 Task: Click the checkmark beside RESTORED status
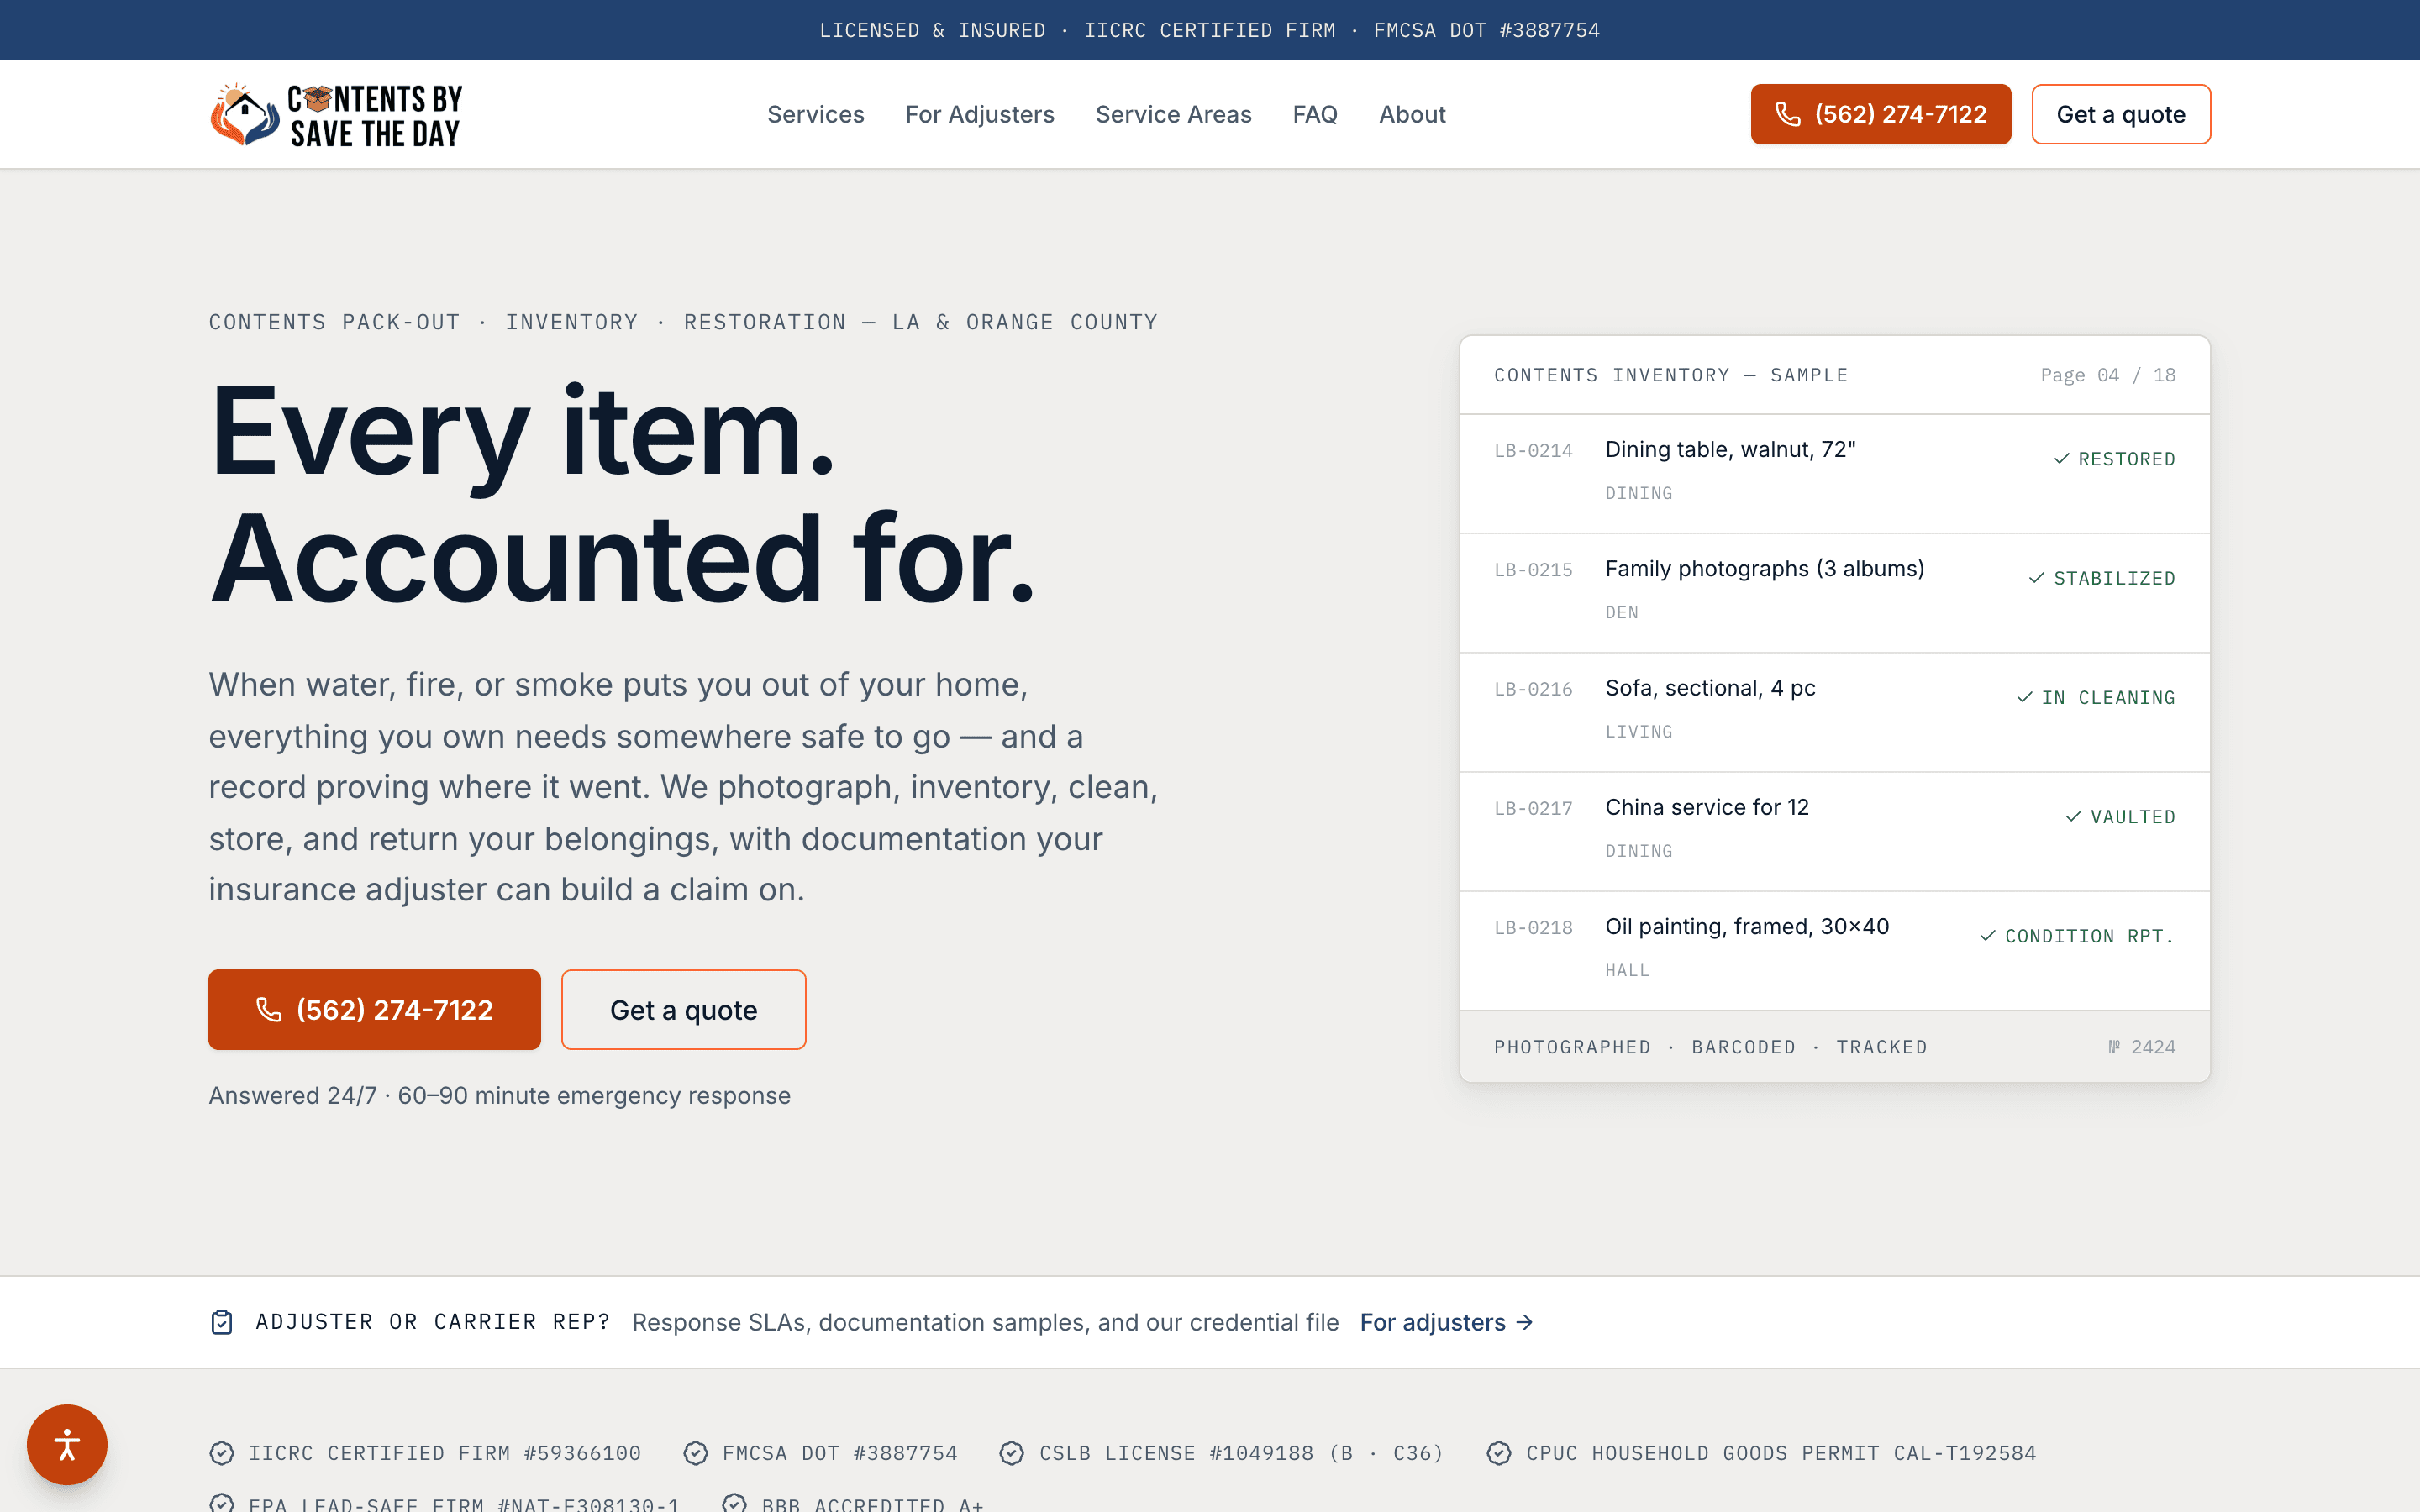coord(2062,459)
